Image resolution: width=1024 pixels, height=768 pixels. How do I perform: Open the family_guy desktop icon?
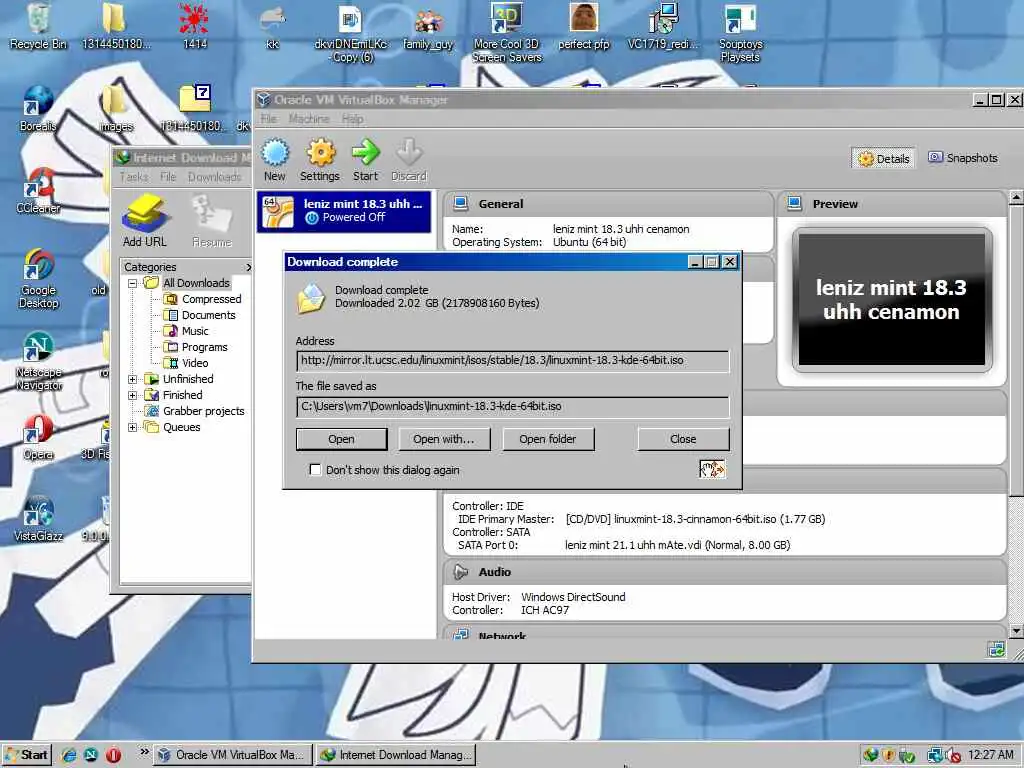(428, 26)
